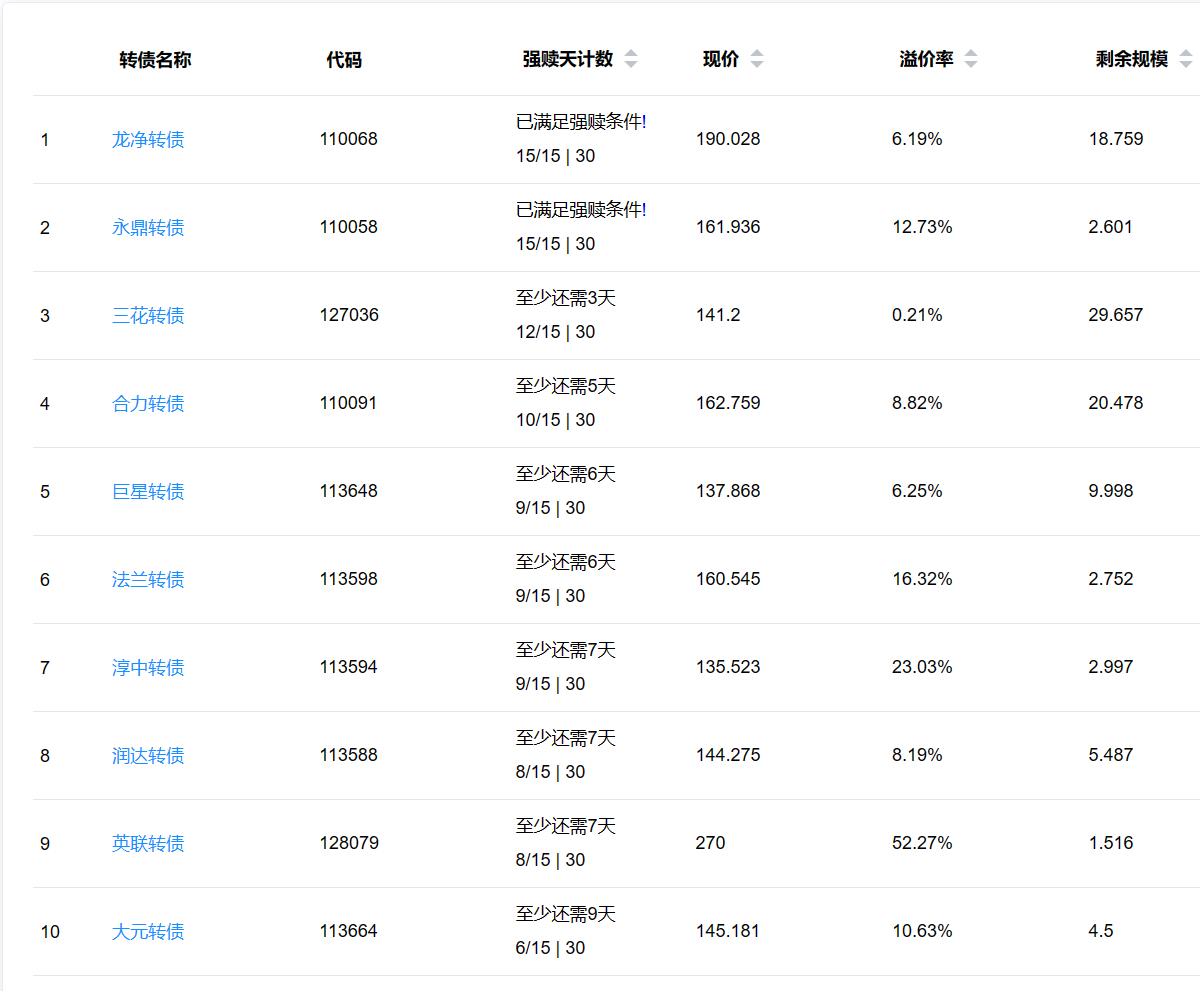Click the 270 price cell for 英联转债
The height and width of the screenshot is (991, 1200).
[x=711, y=844]
